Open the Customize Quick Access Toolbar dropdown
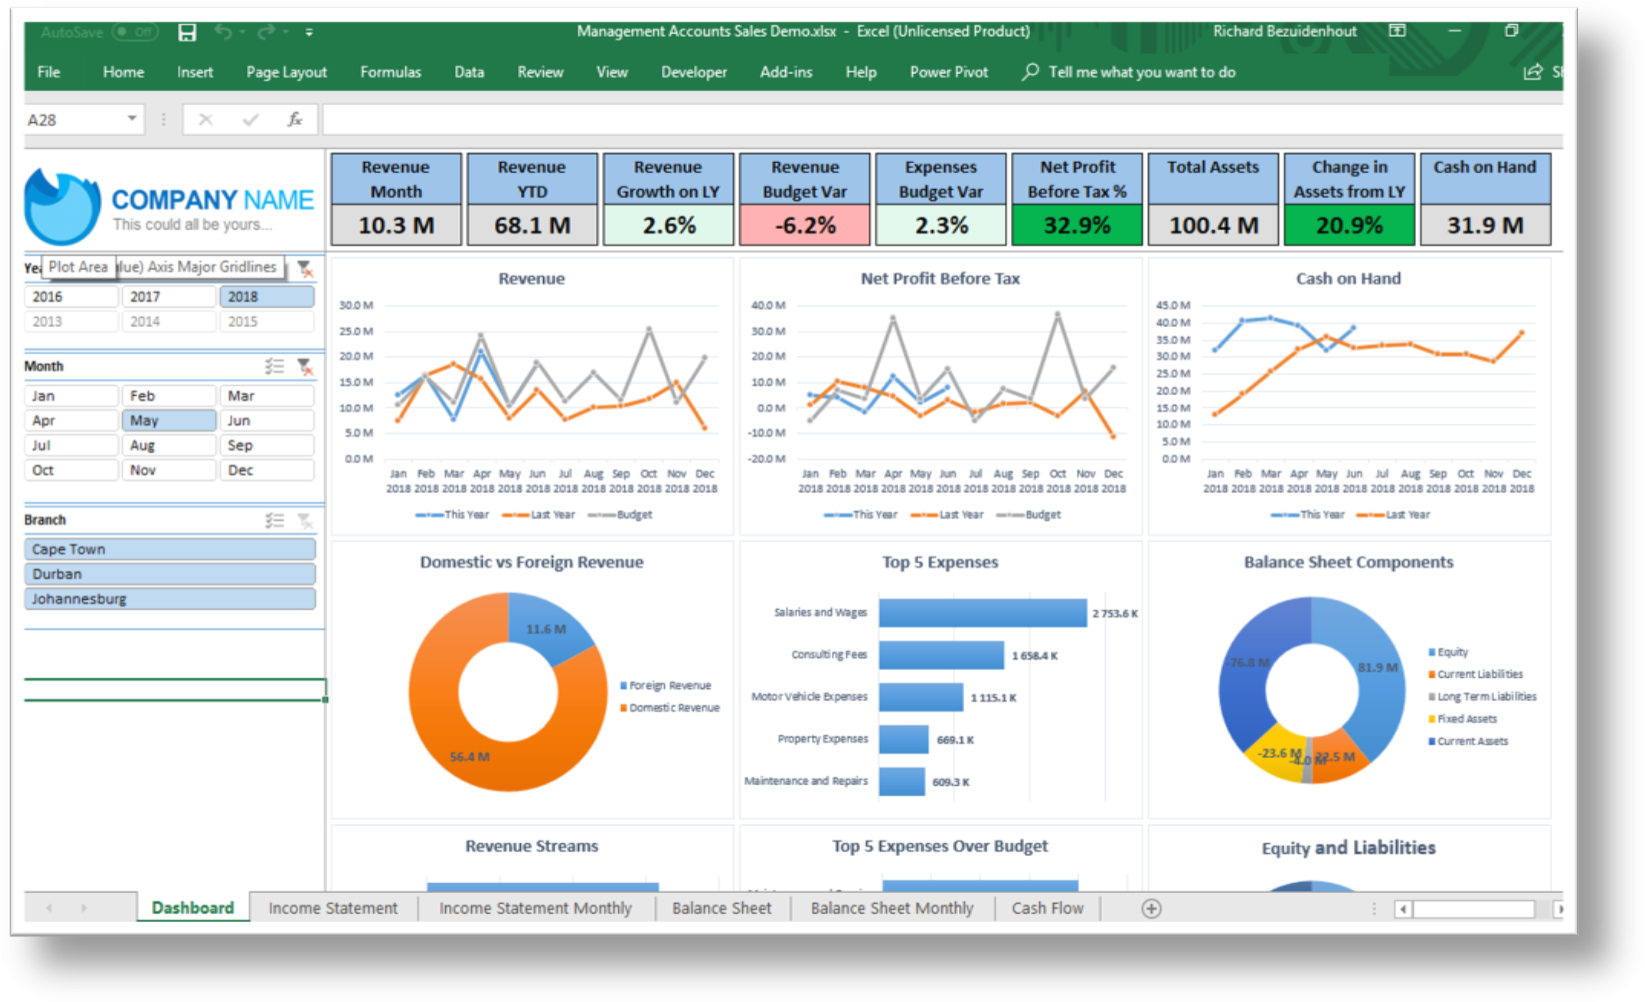 (x=309, y=31)
